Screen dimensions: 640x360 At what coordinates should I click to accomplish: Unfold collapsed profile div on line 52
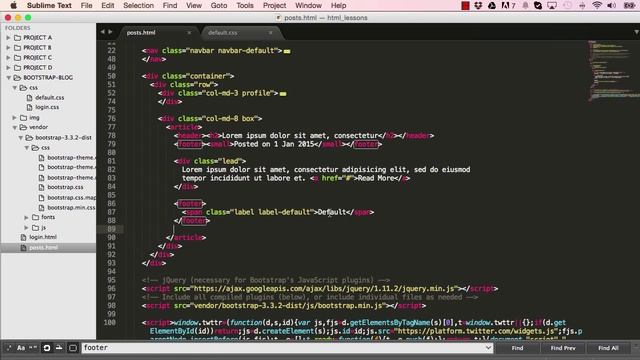[x=283, y=93]
